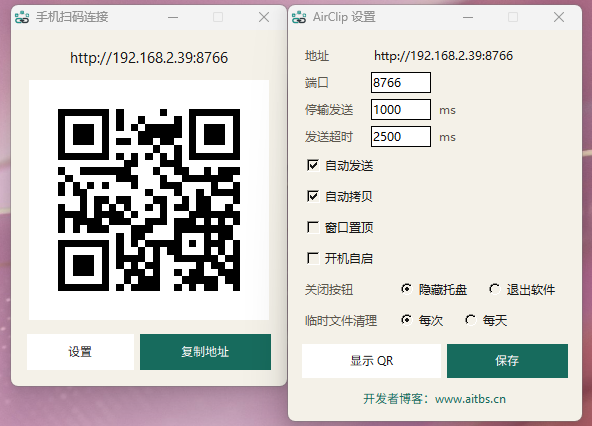
Task: Click the 显示 QR button
Action: [372, 361]
